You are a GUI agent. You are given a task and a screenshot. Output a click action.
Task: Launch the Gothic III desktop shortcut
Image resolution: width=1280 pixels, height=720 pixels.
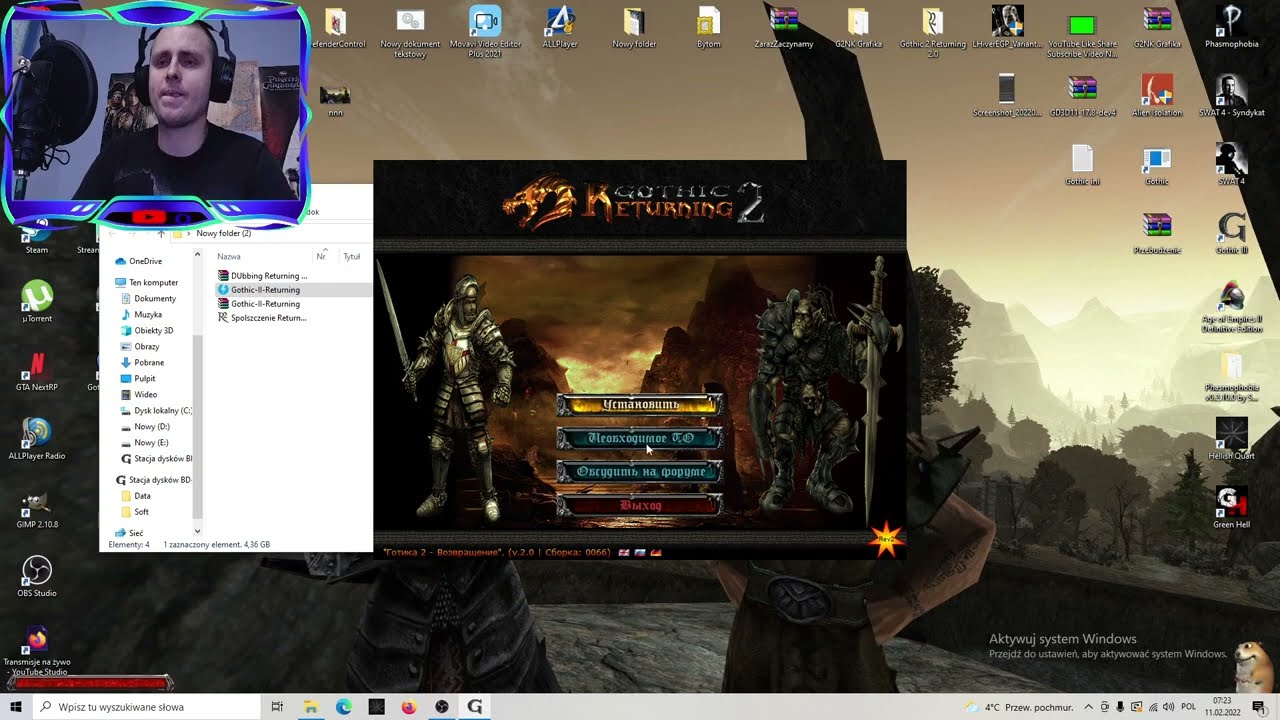1231,234
